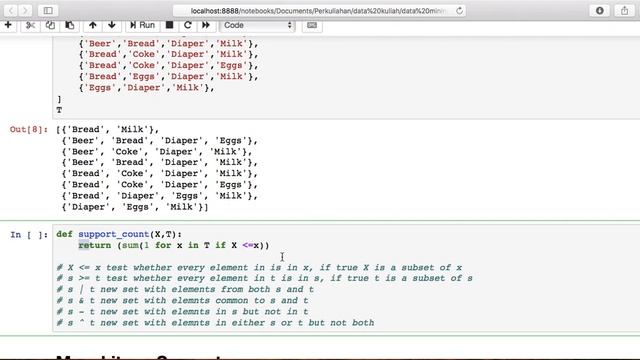Cut selected cells with scissors icon
The image size is (640, 360).
pyautogui.click(x=30, y=25)
